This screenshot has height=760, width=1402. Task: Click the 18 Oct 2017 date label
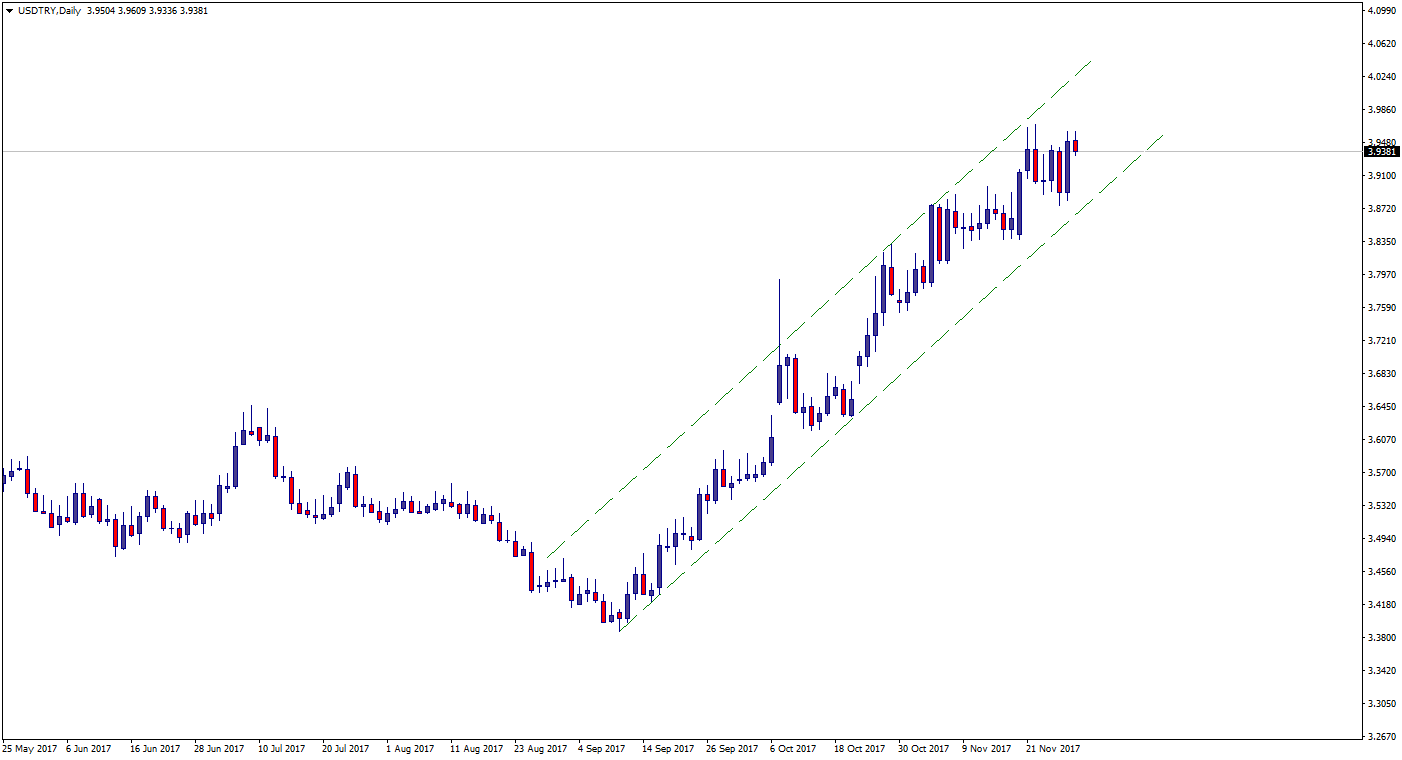[x=860, y=748]
